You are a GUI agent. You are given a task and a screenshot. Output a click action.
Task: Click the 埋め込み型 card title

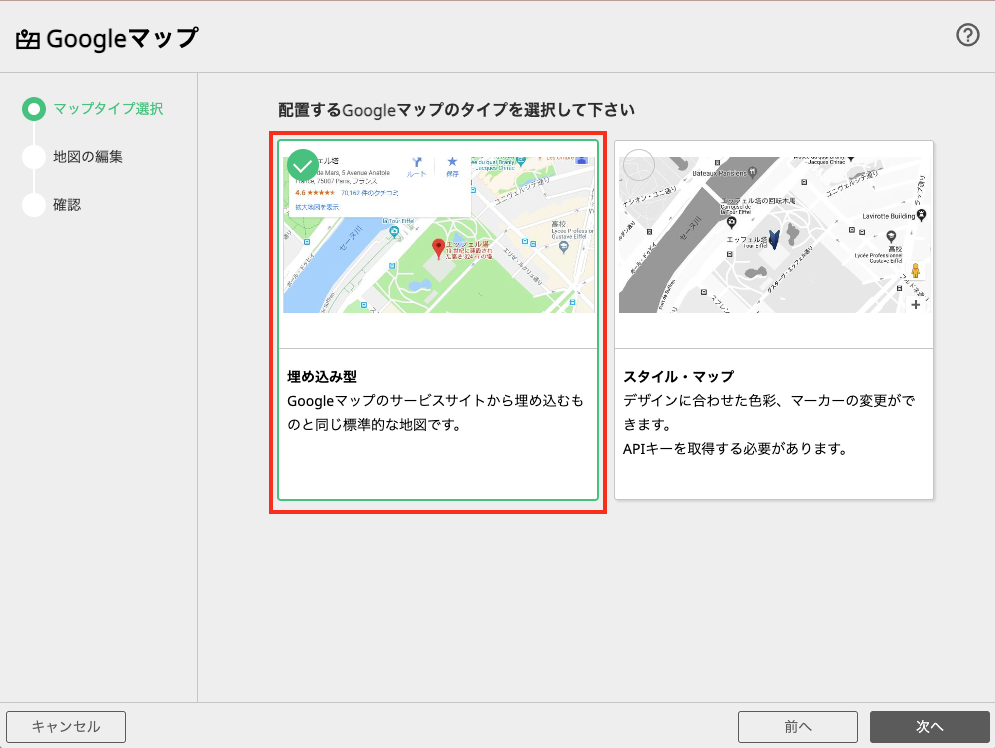point(322,376)
